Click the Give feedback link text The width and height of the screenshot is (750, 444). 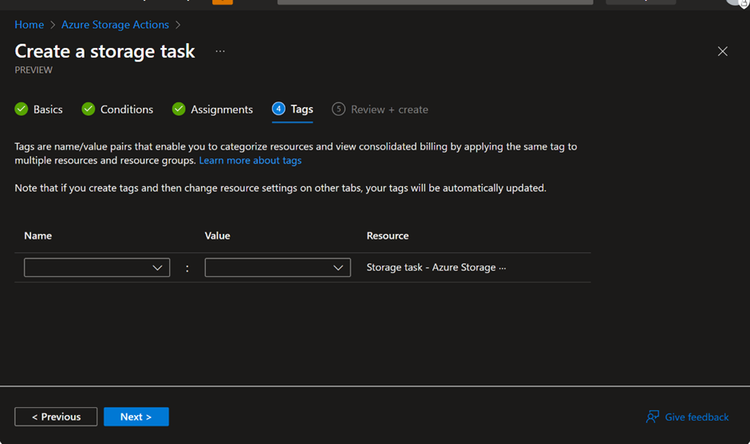pos(697,417)
